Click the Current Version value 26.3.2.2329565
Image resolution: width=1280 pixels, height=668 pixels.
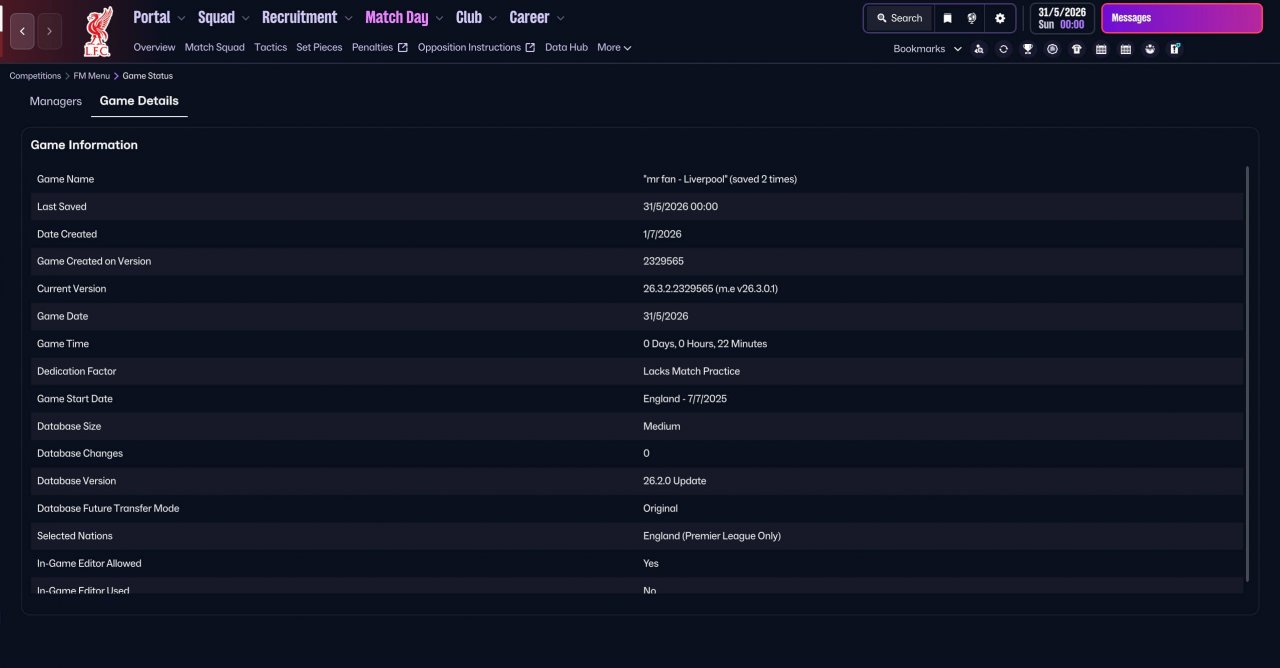coord(710,289)
